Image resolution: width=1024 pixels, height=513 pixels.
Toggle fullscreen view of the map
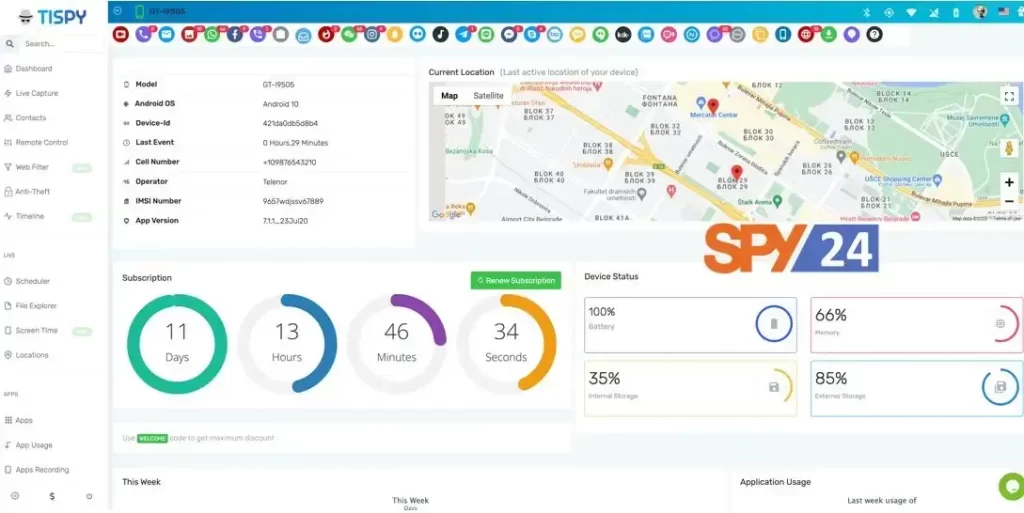(x=1009, y=97)
